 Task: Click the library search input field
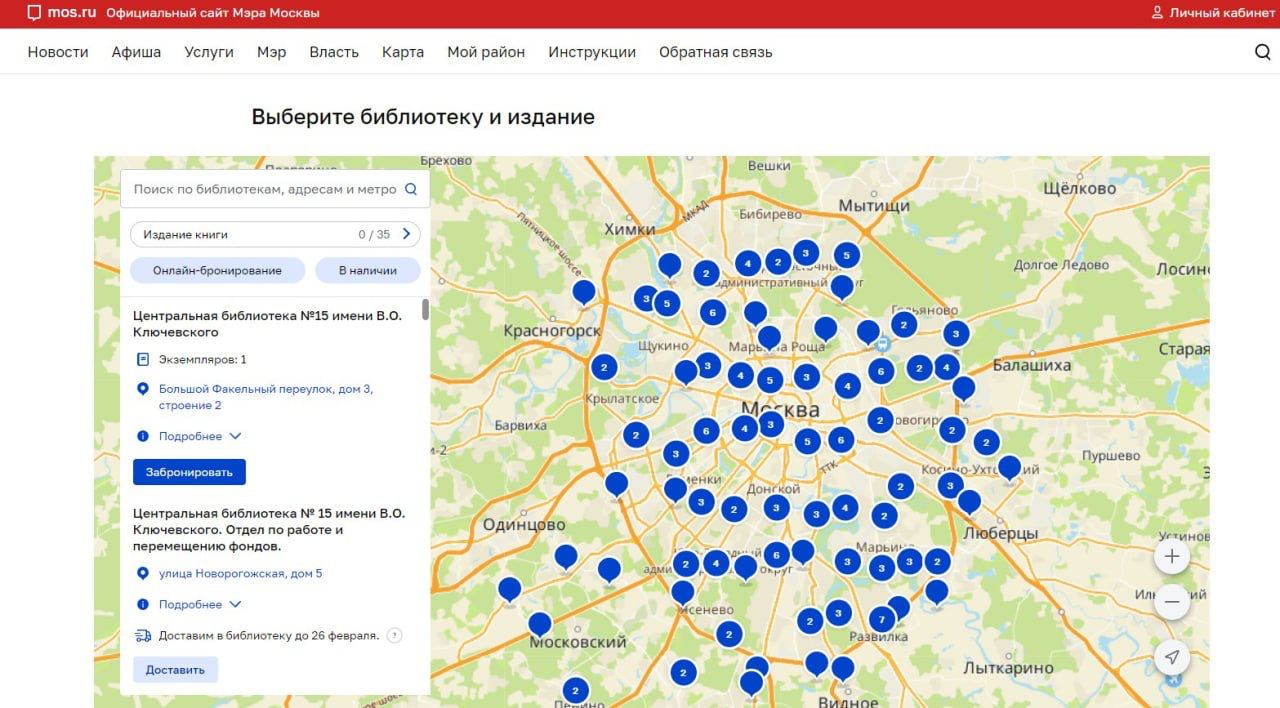(x=264, y=189)
